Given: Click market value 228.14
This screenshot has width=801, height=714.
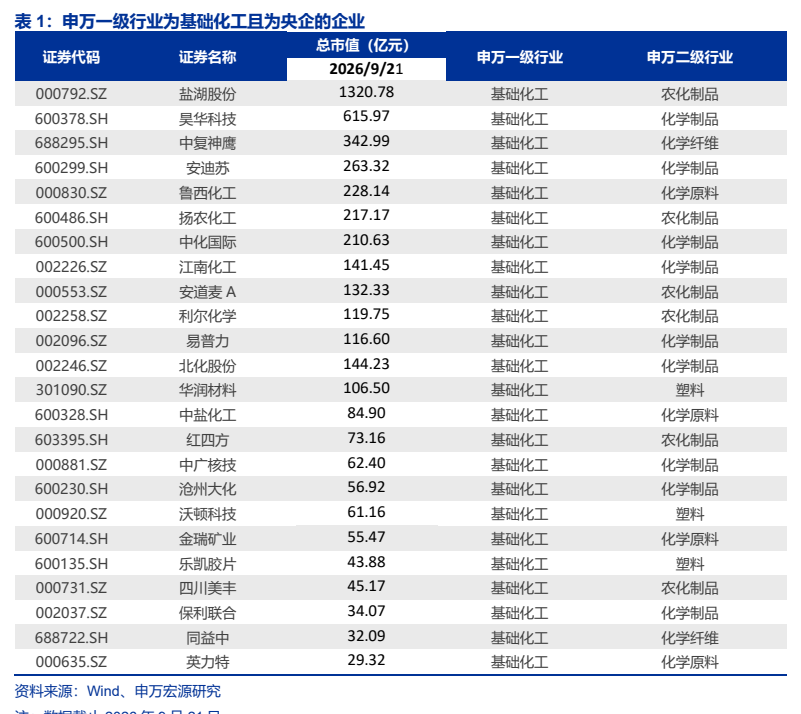Looking at the screenshot, I should pyautogui.click(x=366, y=191).
